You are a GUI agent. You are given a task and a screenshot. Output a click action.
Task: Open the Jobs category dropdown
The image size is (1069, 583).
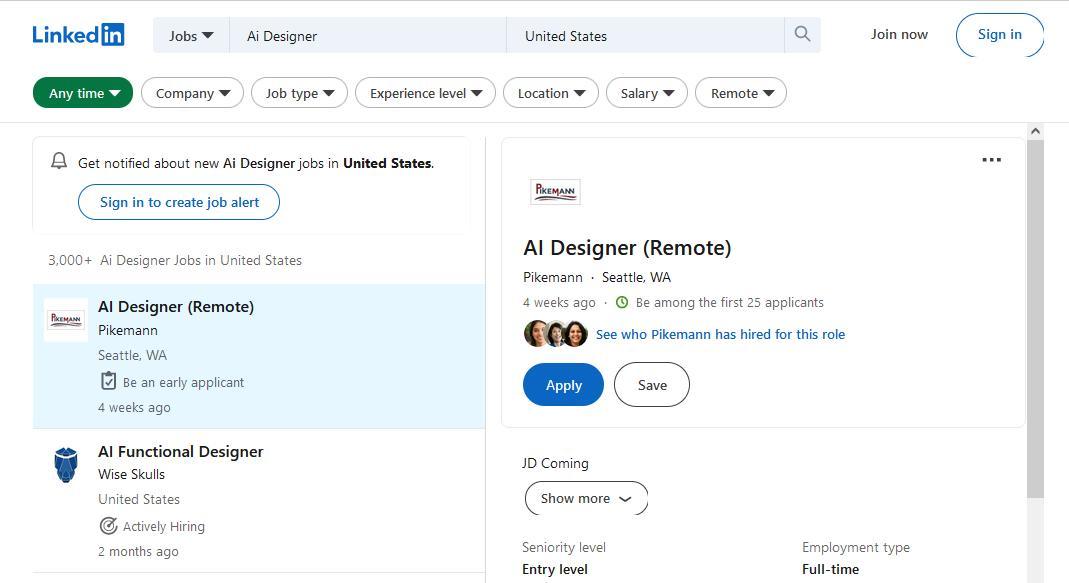point(191,35)
